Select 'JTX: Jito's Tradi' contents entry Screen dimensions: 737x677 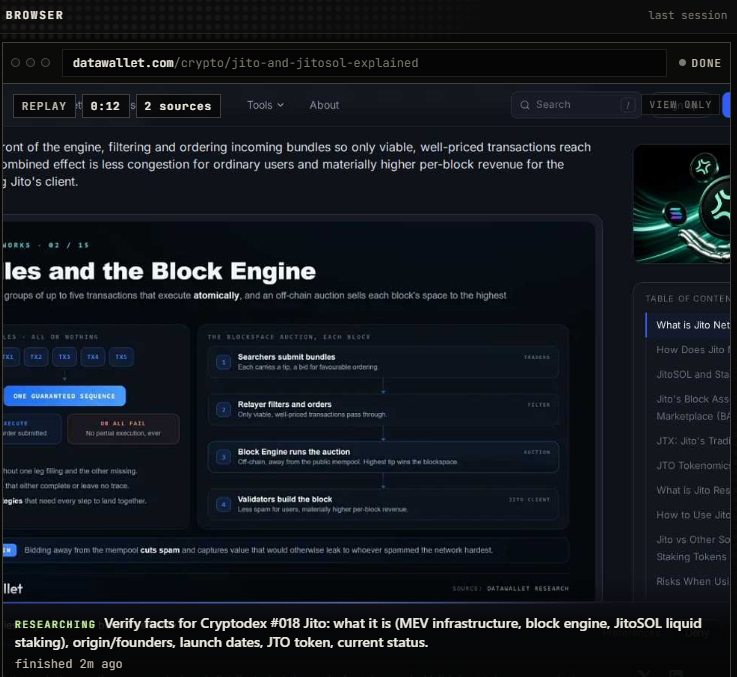(693, 441)
